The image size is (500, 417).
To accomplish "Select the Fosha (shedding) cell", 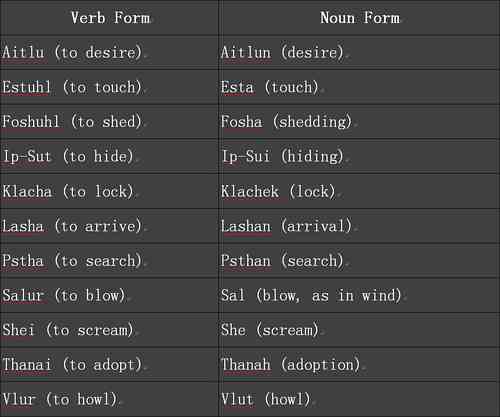I will coord(359,122).
